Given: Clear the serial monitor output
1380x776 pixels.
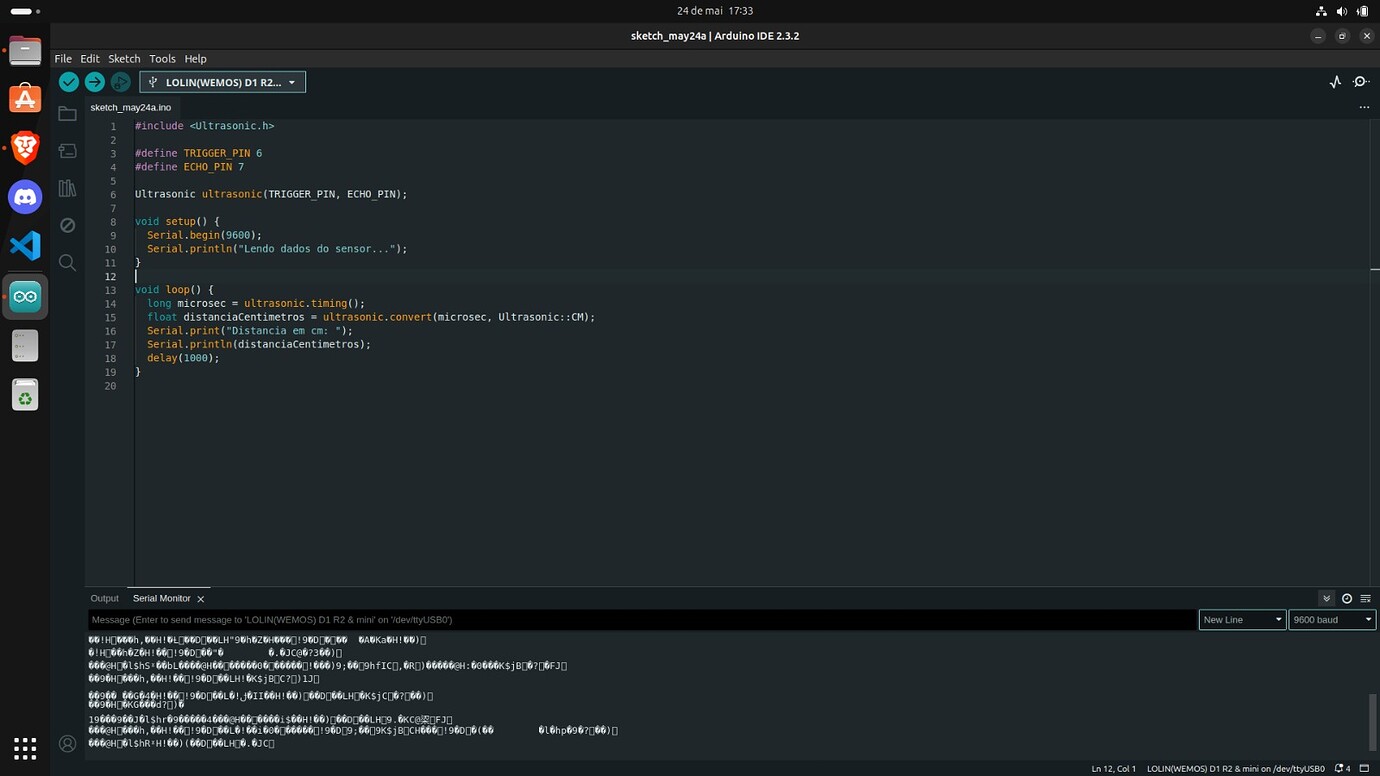Looking at the screenshot, I should pyautogui.click(x=1365, y=598).
